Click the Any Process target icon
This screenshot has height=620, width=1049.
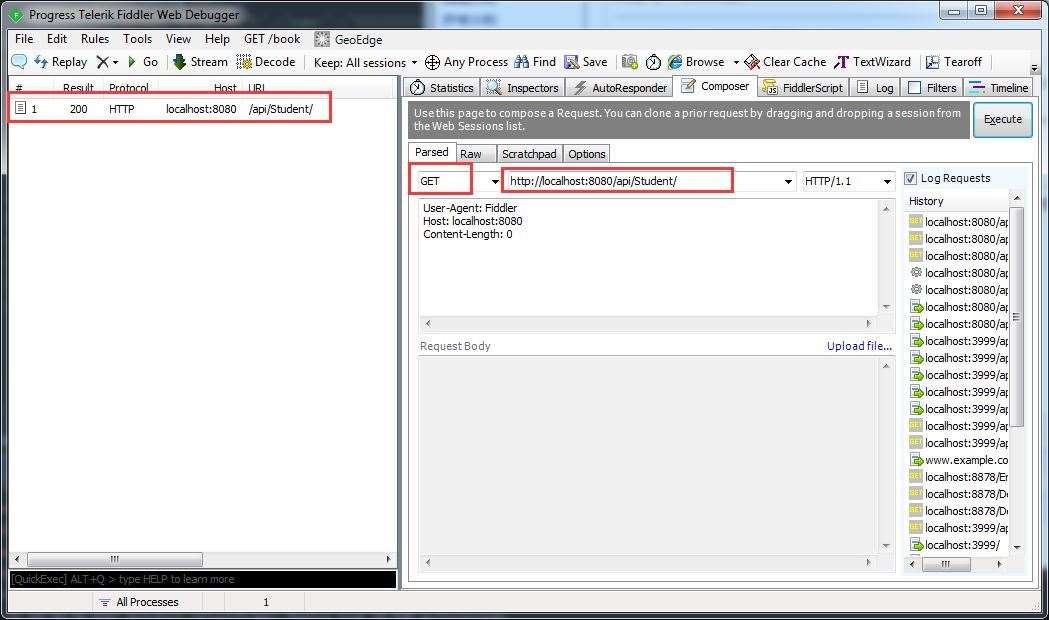pos(432,62)
